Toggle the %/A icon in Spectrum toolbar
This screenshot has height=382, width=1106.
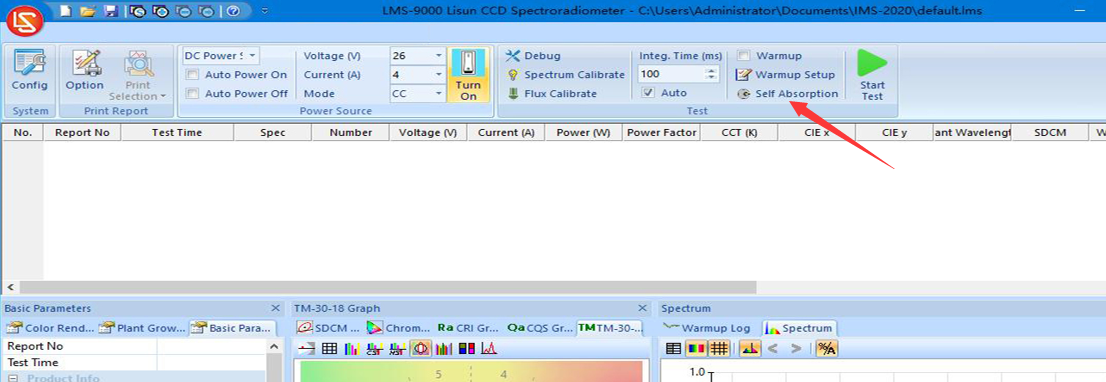tap(826, 348)
